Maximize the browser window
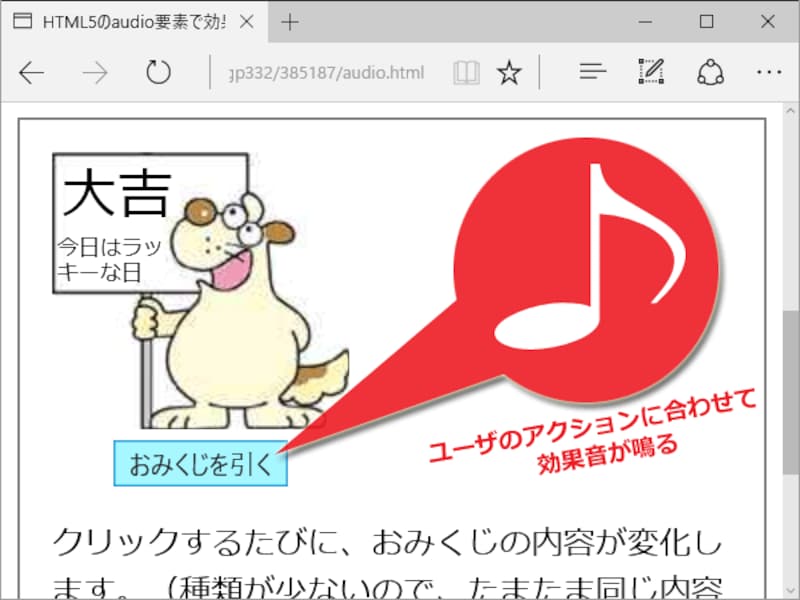 [706, 22]
